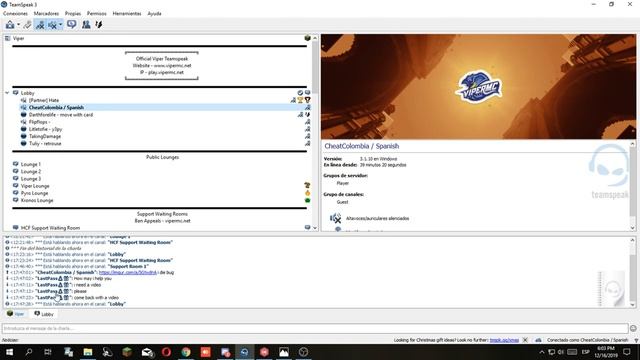Select the Pyro Lounge channel

(34, 193)
